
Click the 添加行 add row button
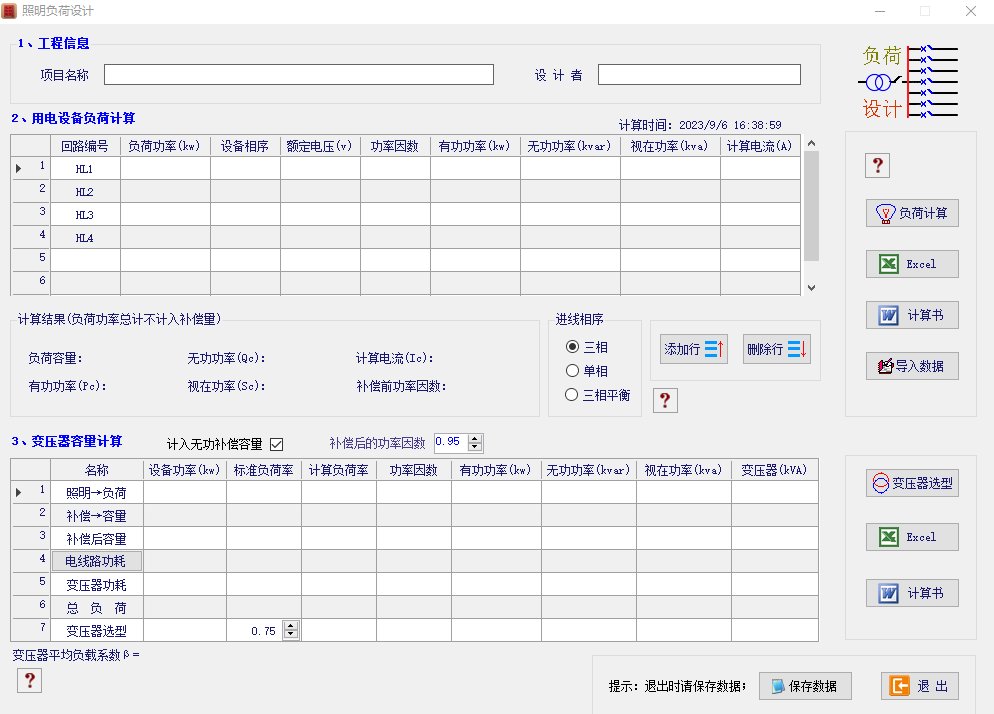694,349
